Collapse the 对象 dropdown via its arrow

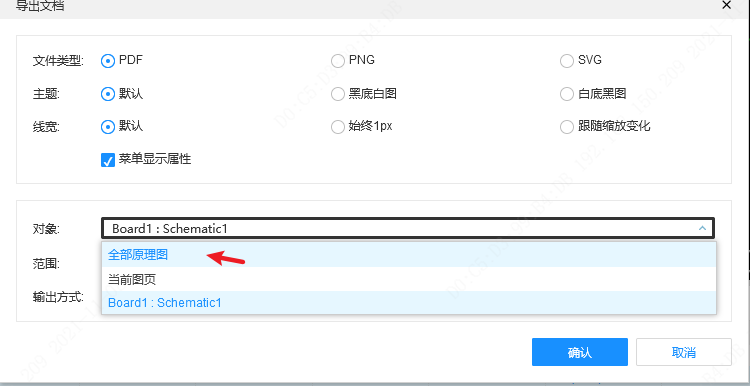[702, 229]
